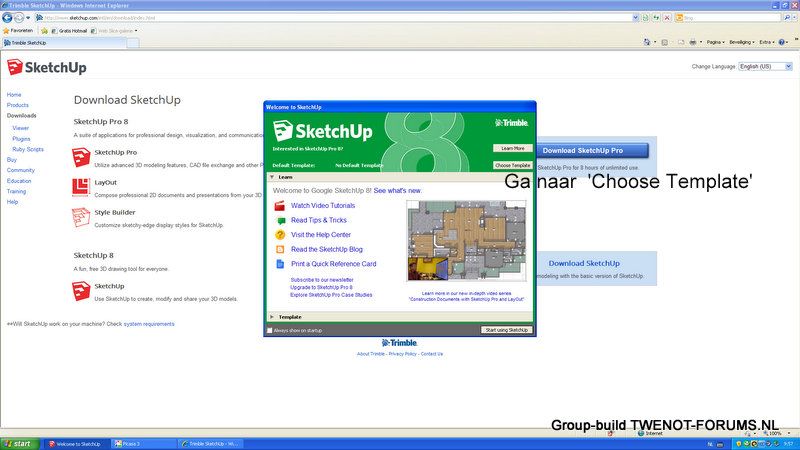Open the address bar history dropdown arrow
Screen dimensions: 800x450
(x=635, y=18)
